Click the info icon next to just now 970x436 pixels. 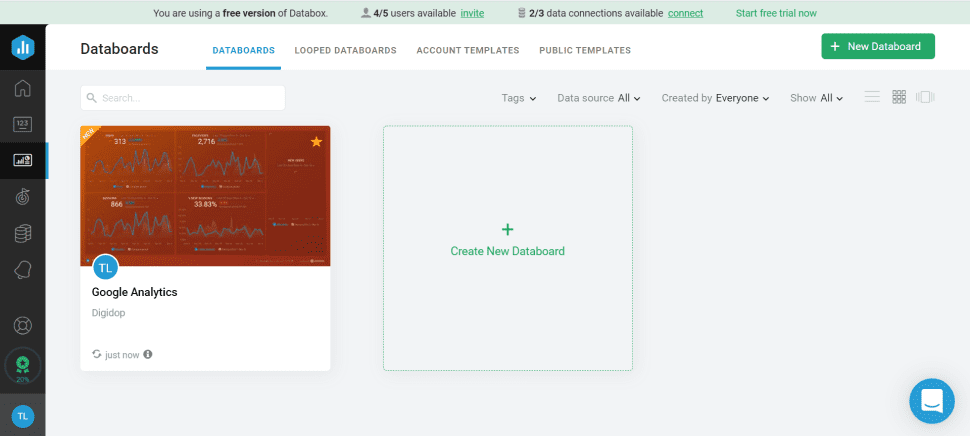pyautogui.click(x=148, y=354)
